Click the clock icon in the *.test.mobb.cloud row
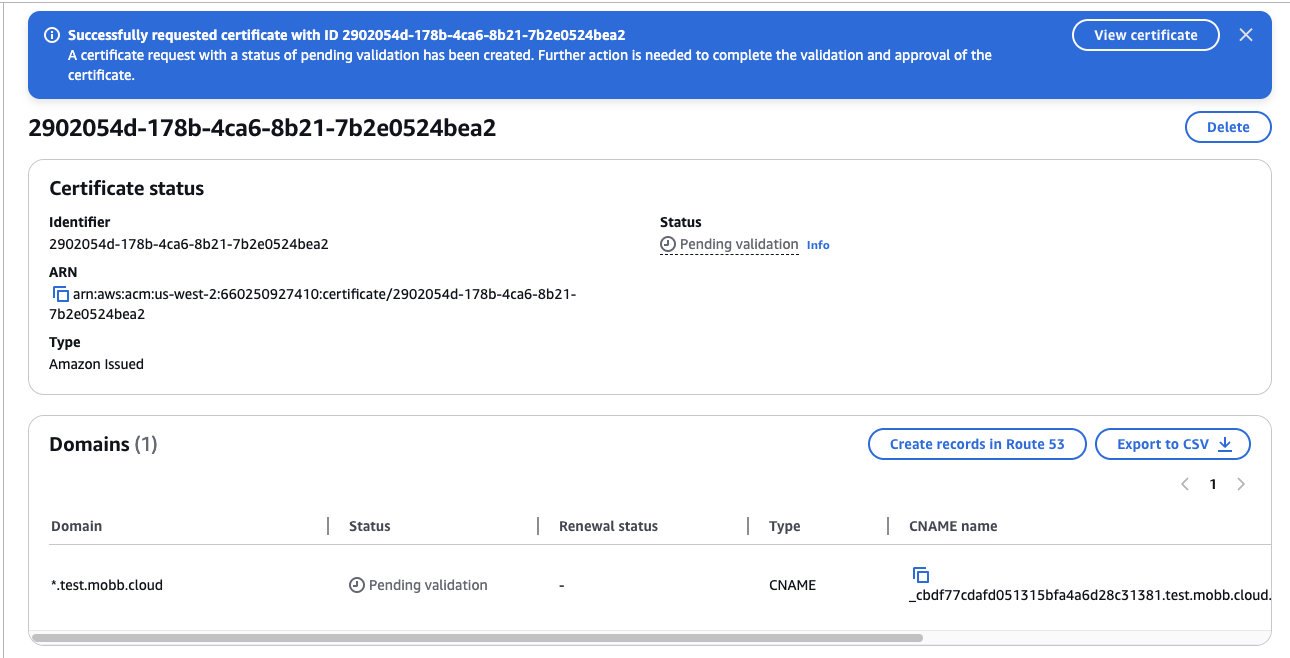 [x=356, y=585]
